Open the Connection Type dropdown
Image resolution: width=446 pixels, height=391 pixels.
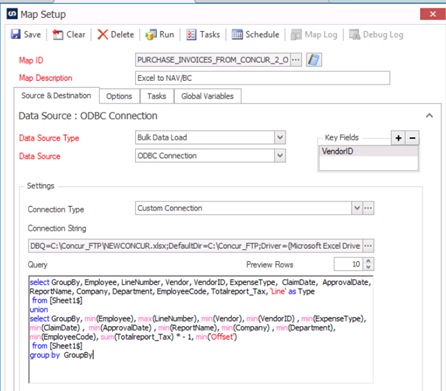(357, 208)
